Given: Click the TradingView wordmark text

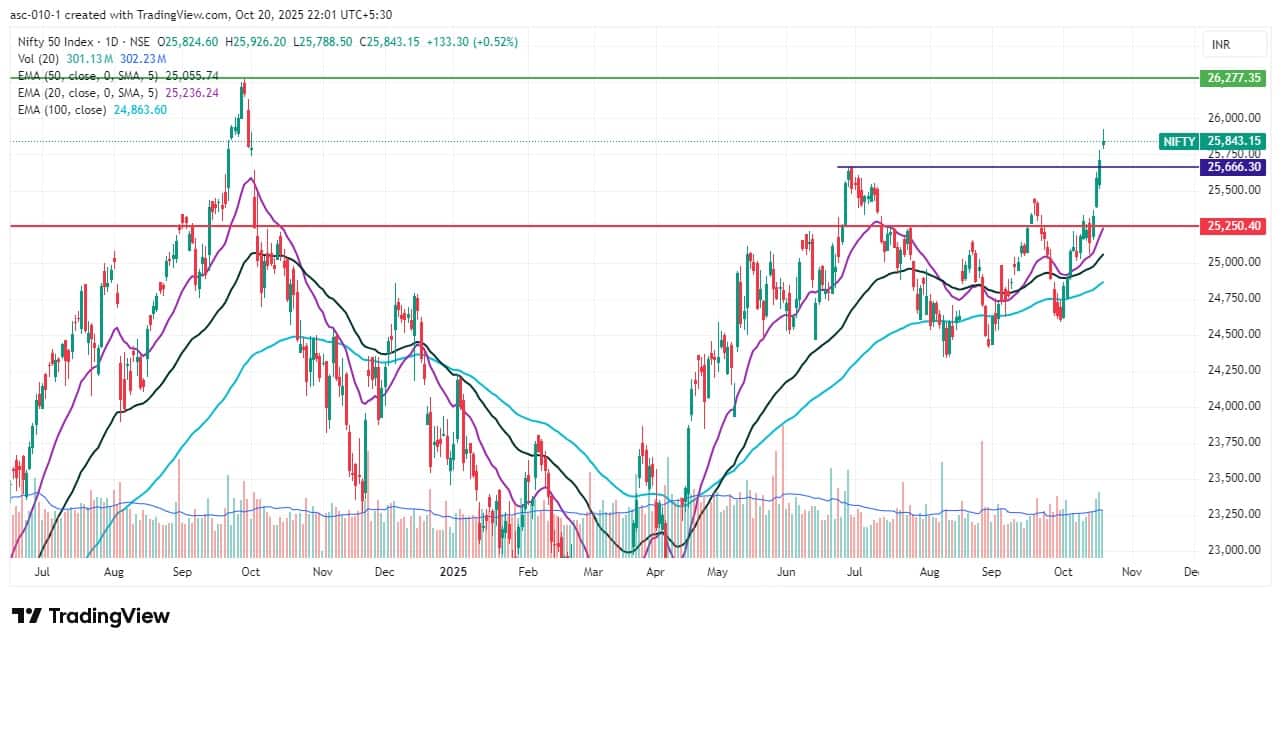Looking at the screenshot, I should [108, 616].
